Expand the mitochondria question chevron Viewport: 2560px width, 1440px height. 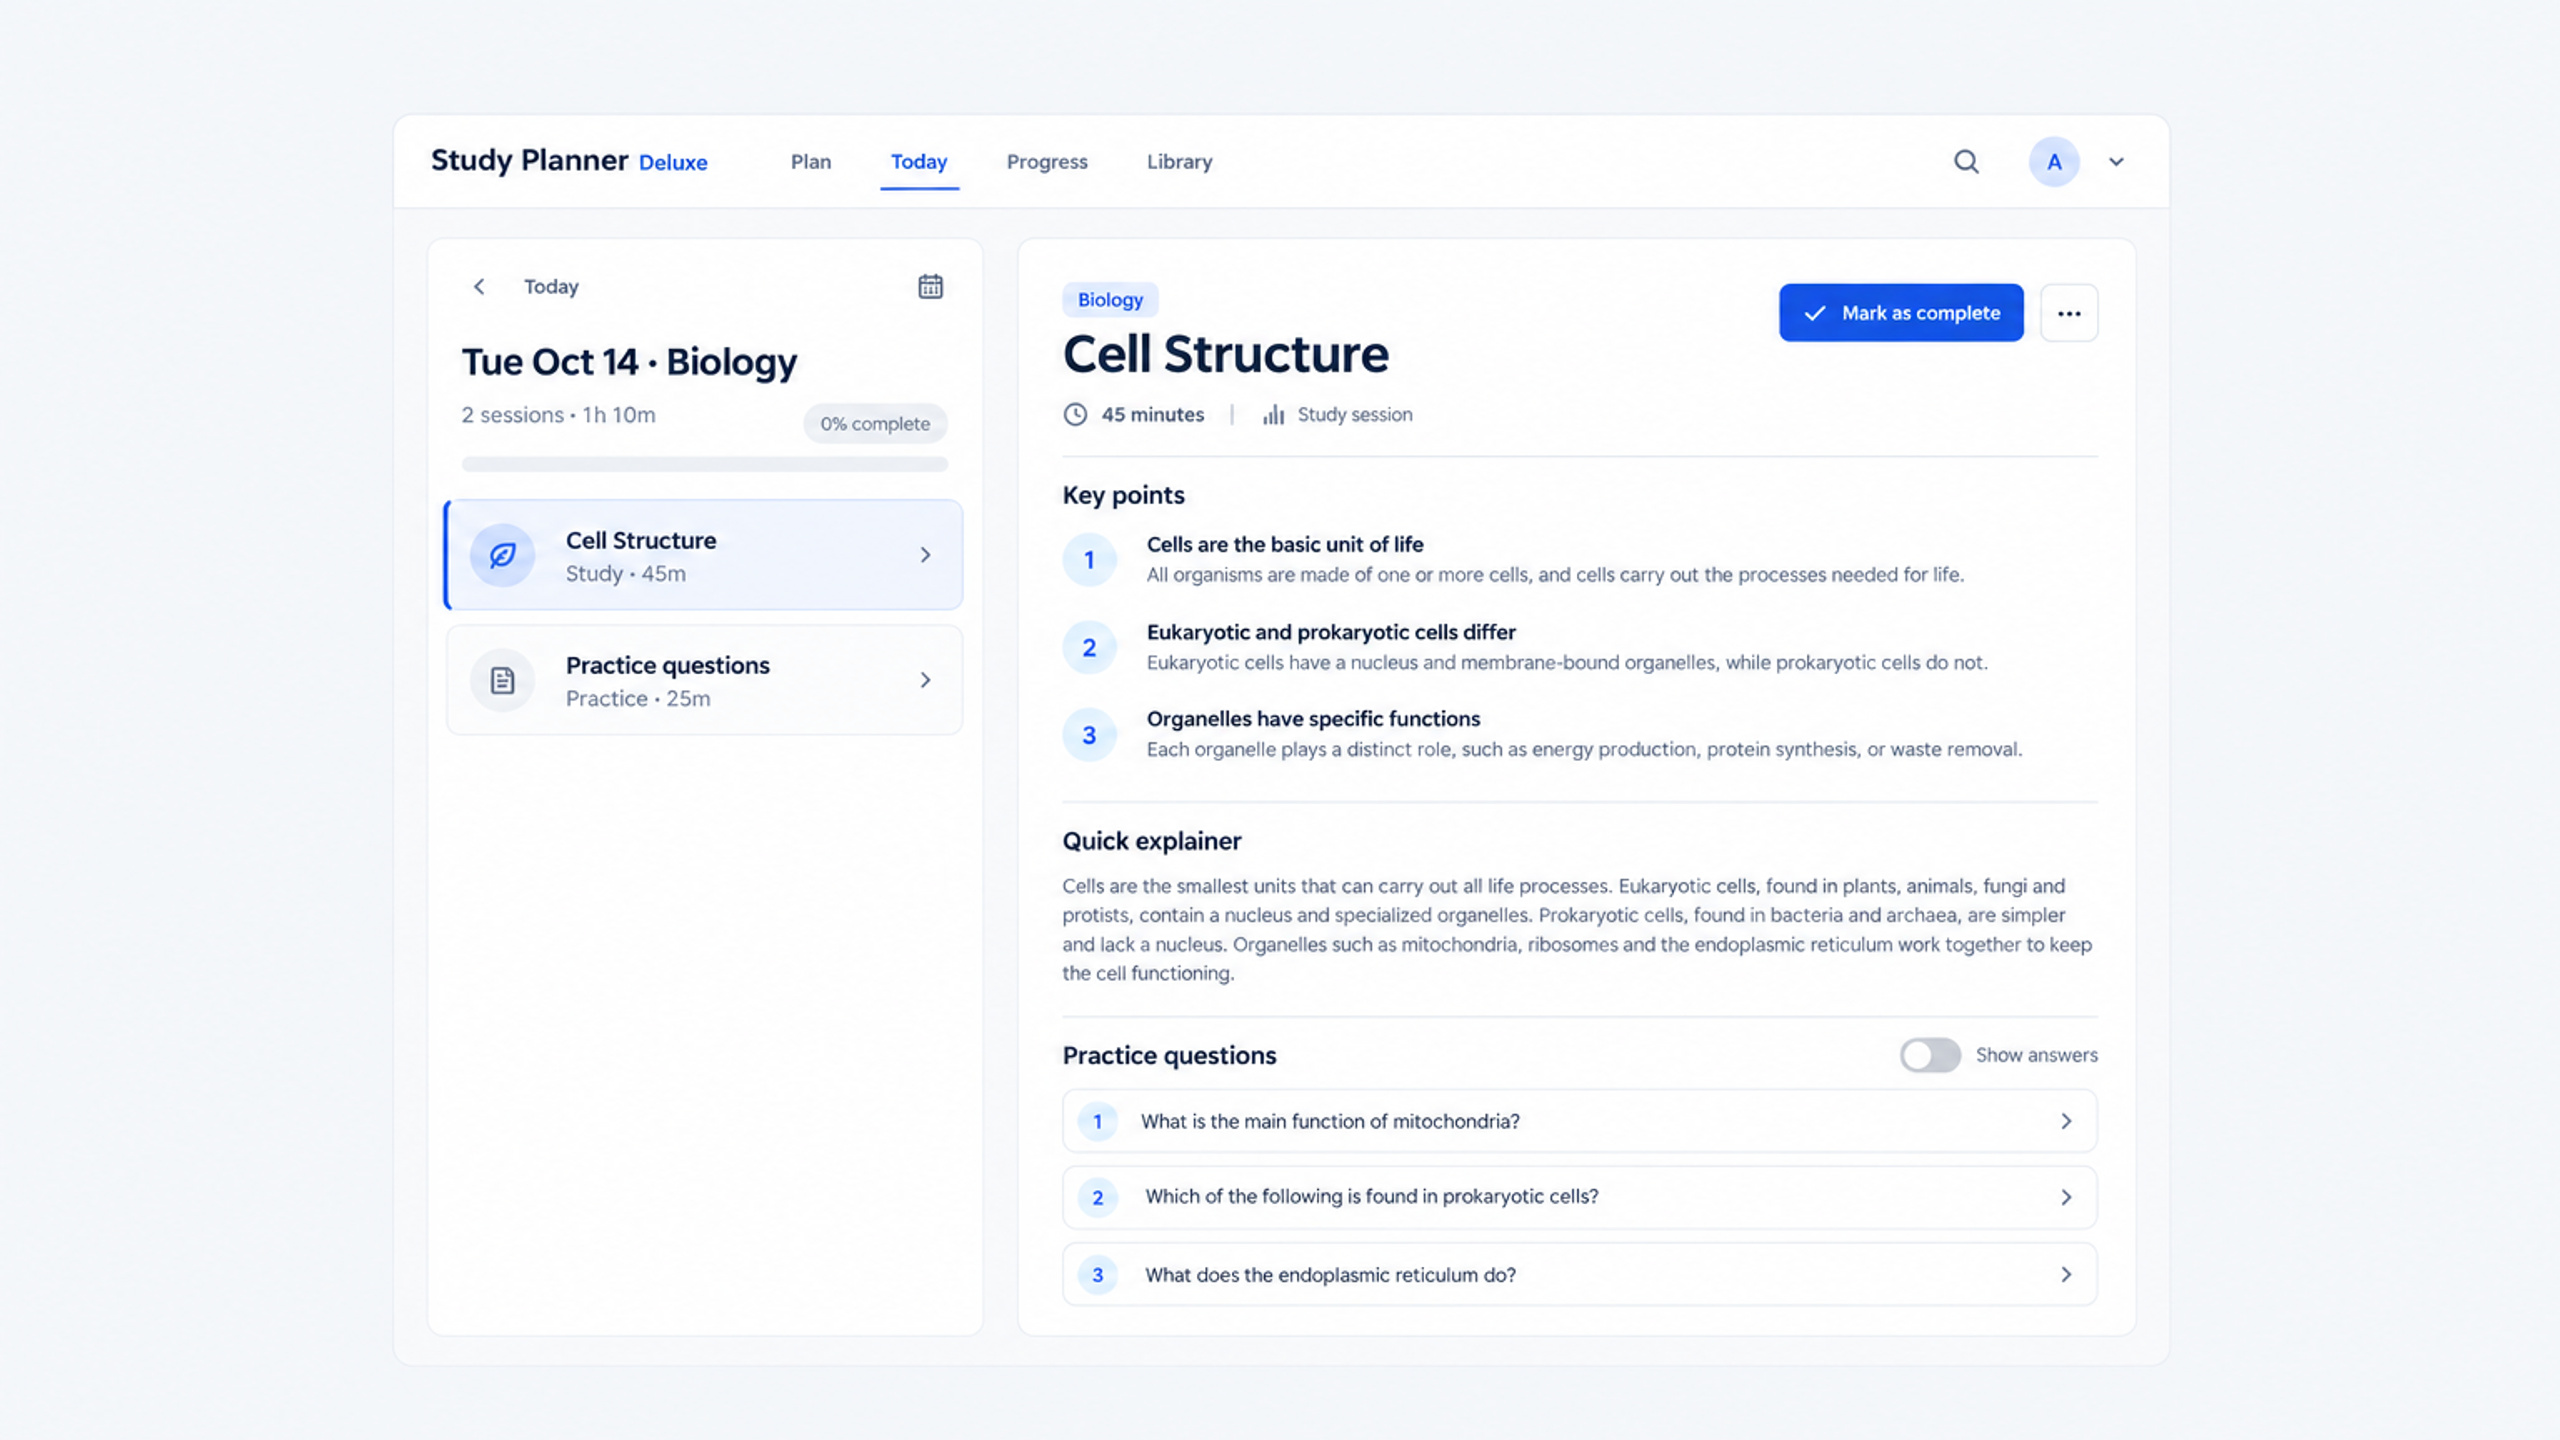coord(2066,1121)
